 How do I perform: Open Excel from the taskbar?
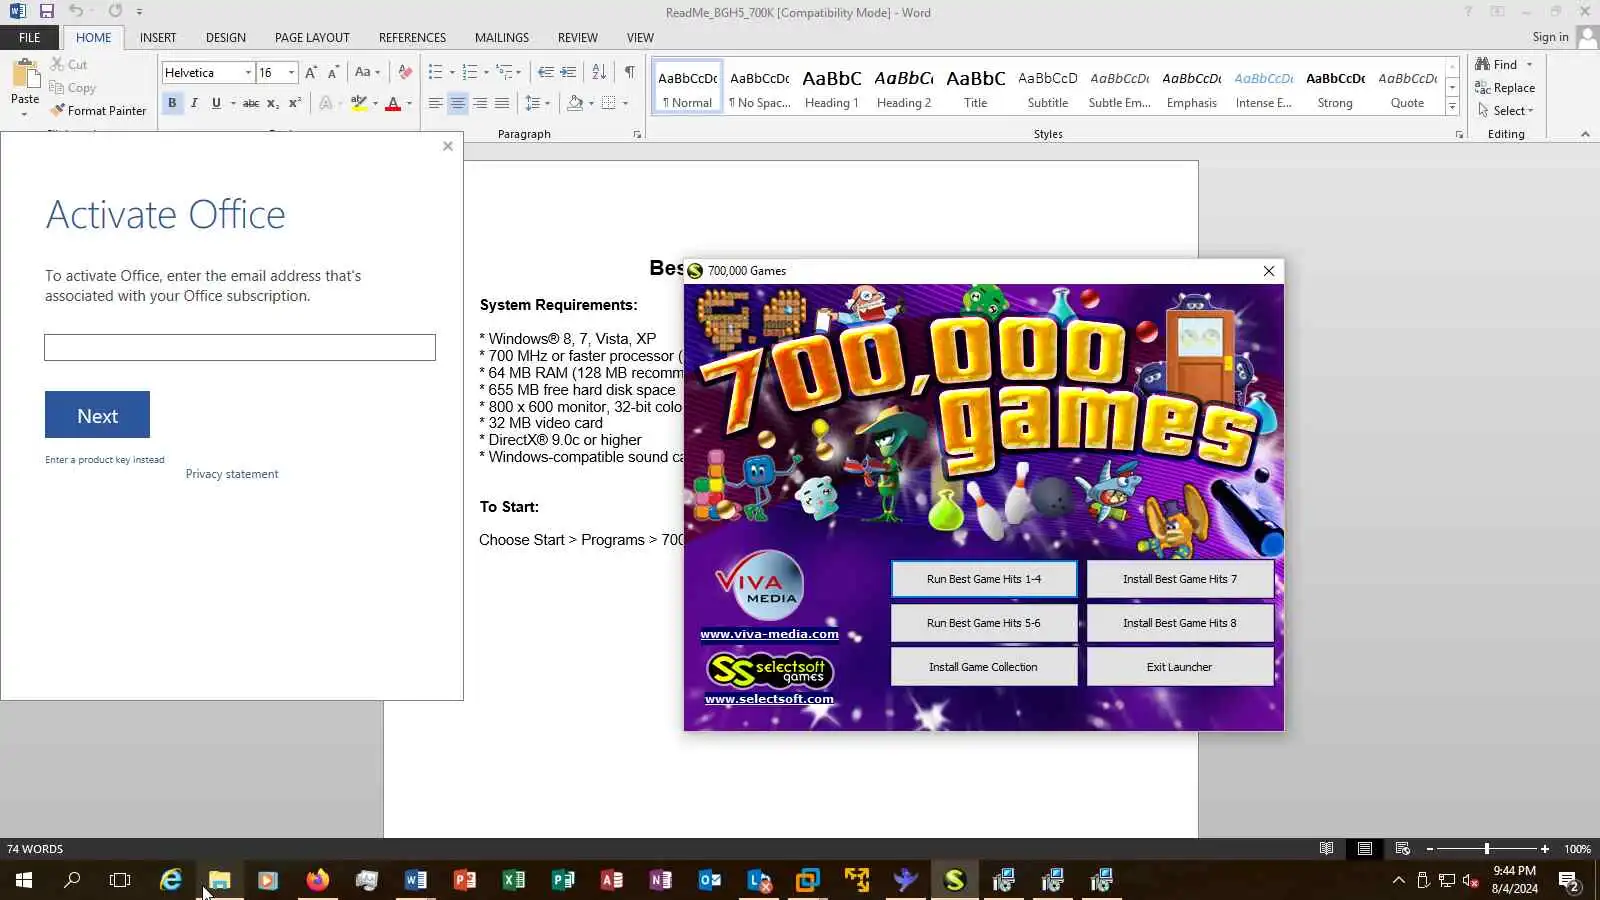pos(514,880)
